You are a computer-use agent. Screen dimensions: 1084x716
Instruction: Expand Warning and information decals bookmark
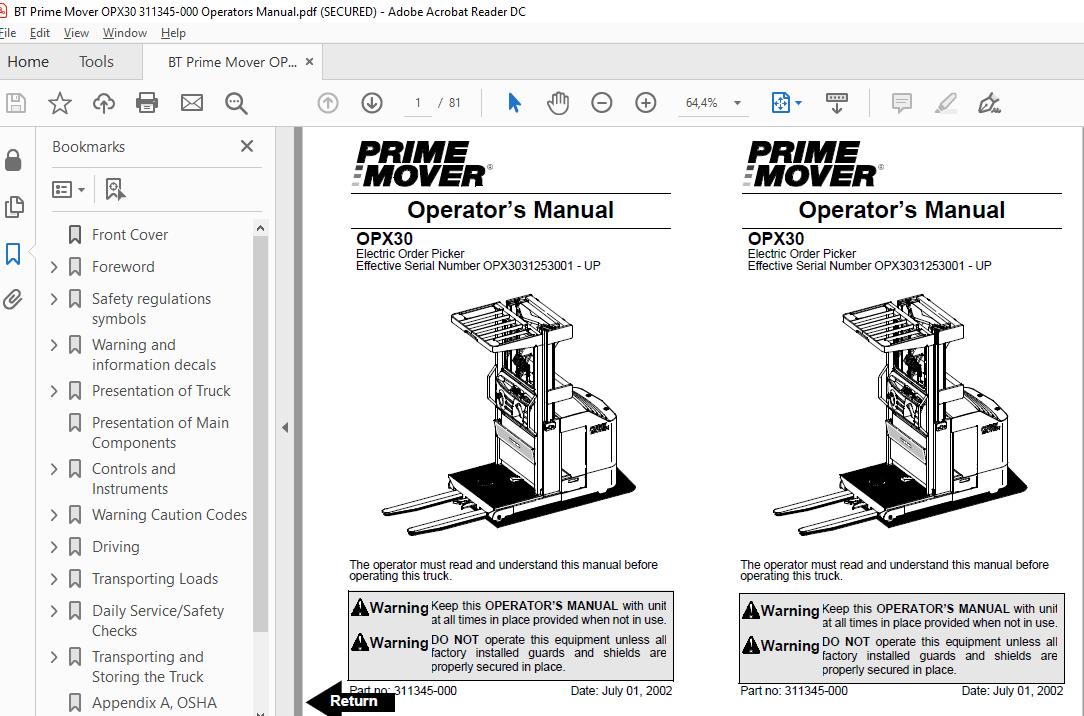click(x=54, y=344)
